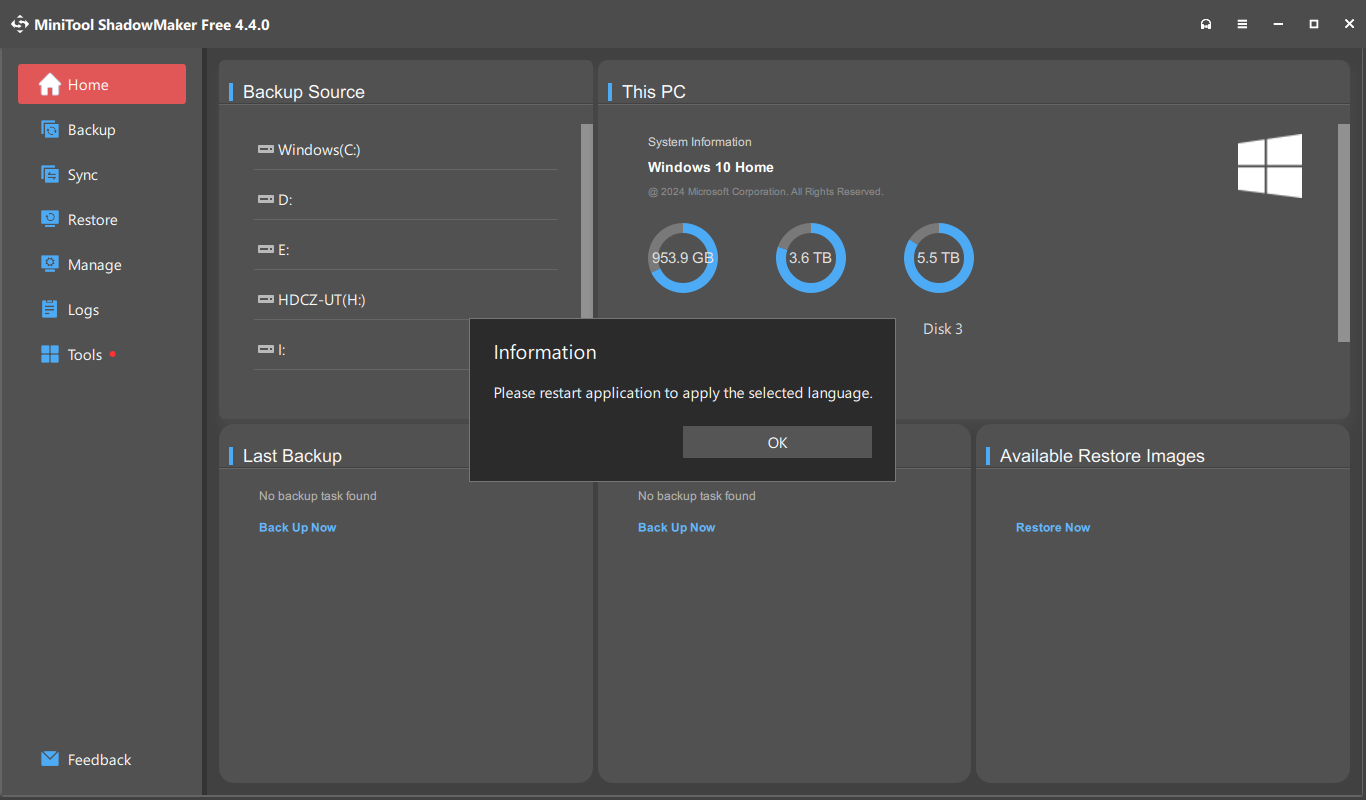Open the headset support icon in title bar
This screenshot has height=800, width=1366.
tap(1207, 24)
